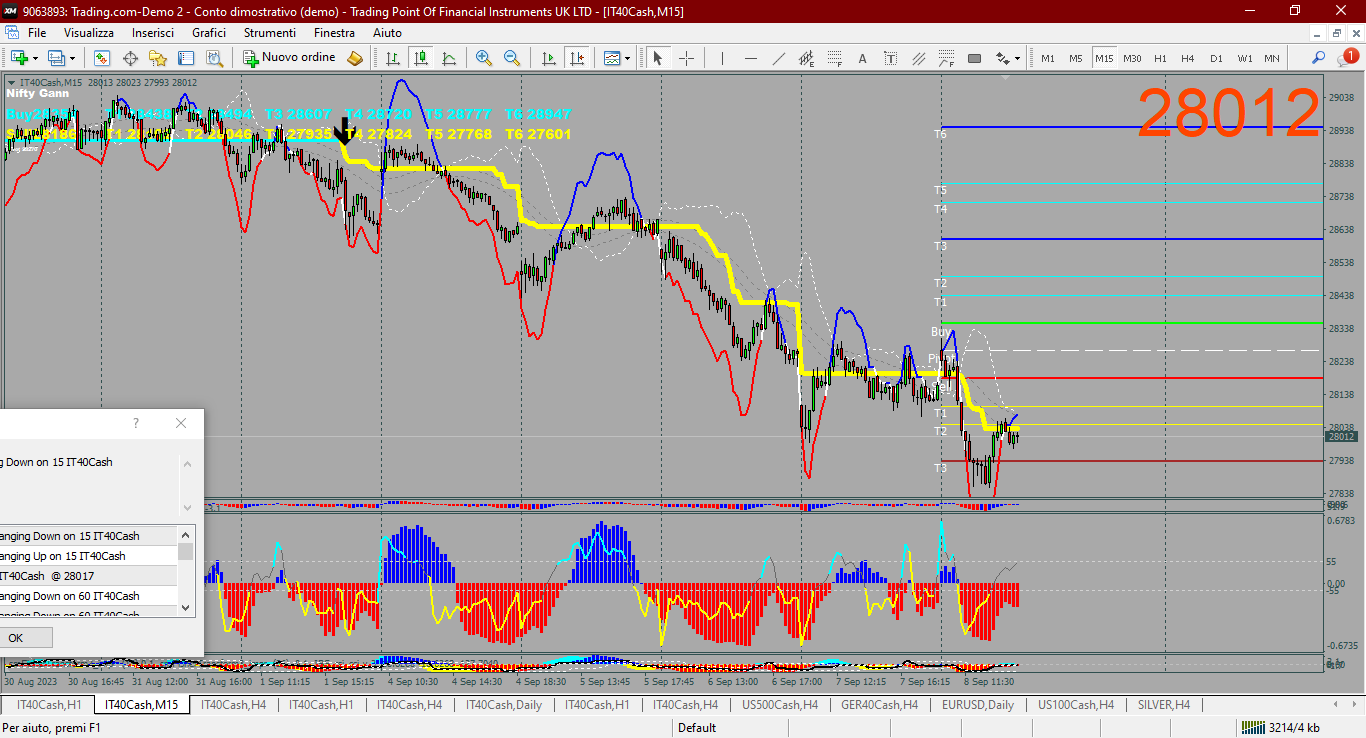
Task: Switch to GER40Cash,H4 chart tab
Action: click(880, 705)
